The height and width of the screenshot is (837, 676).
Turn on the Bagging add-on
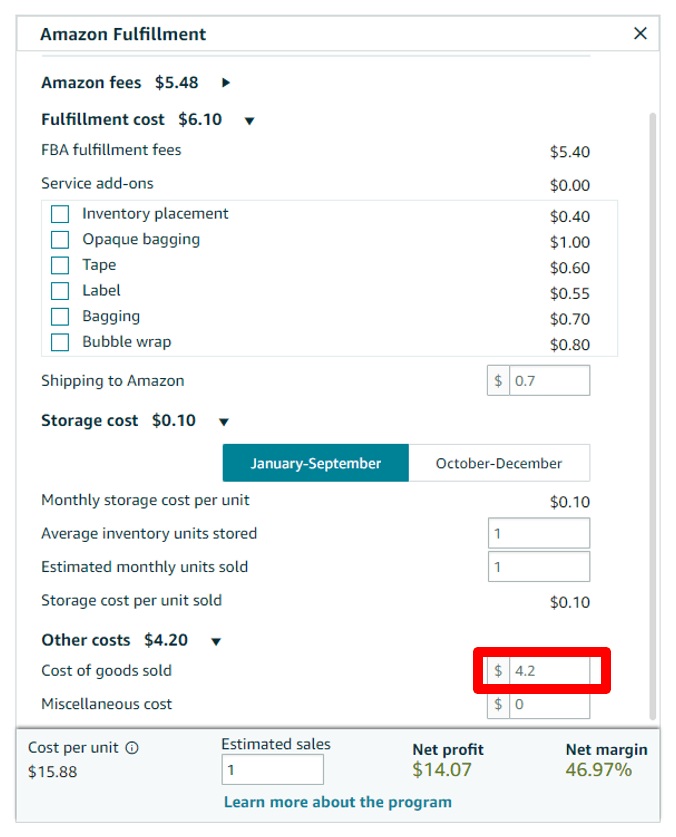tap(61, 317)
